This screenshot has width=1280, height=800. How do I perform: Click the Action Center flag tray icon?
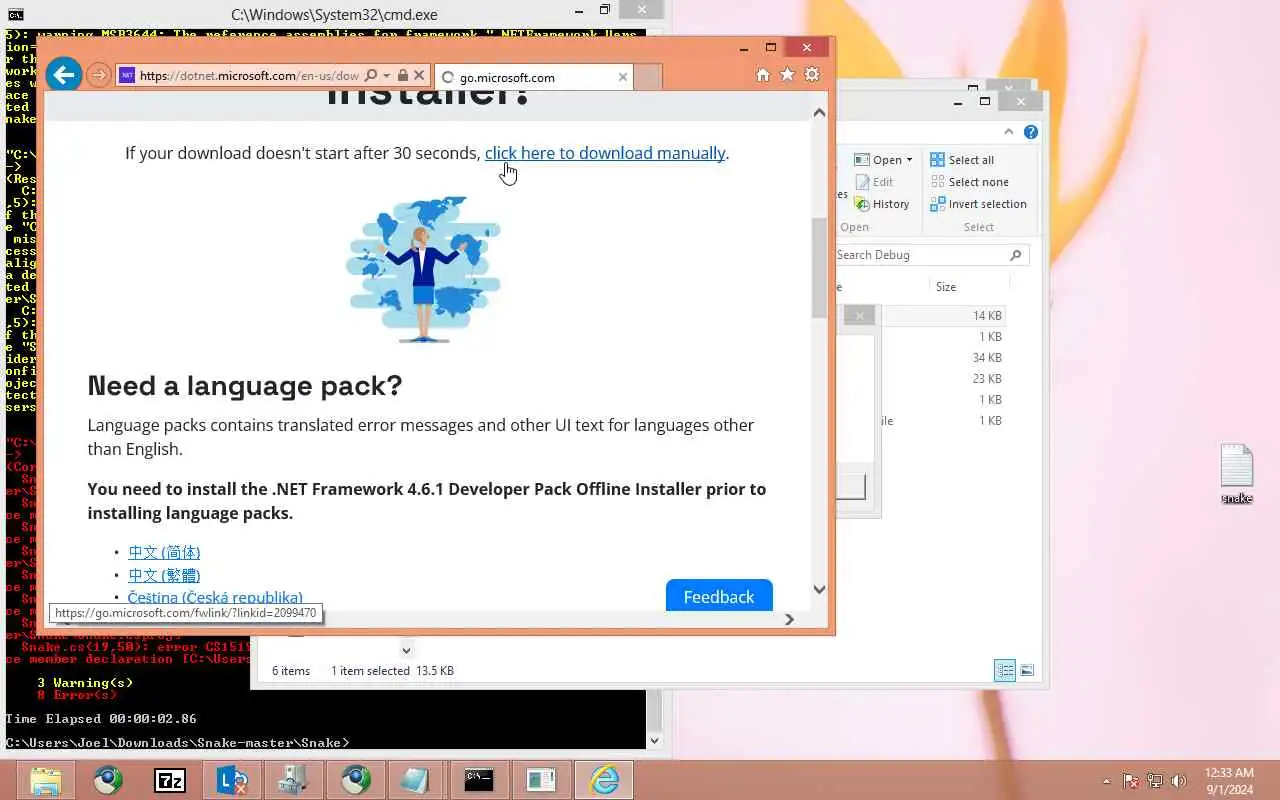click(x=1131, y=781)
